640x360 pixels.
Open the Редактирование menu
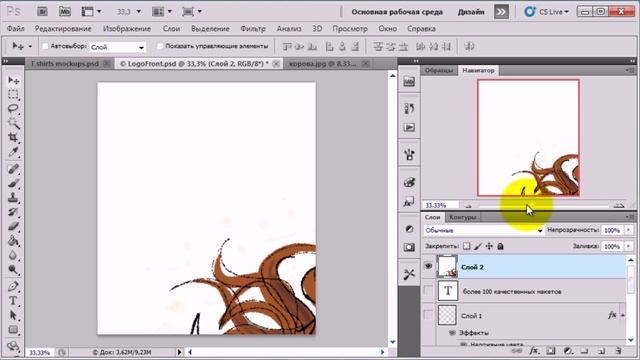coord(63,29)
